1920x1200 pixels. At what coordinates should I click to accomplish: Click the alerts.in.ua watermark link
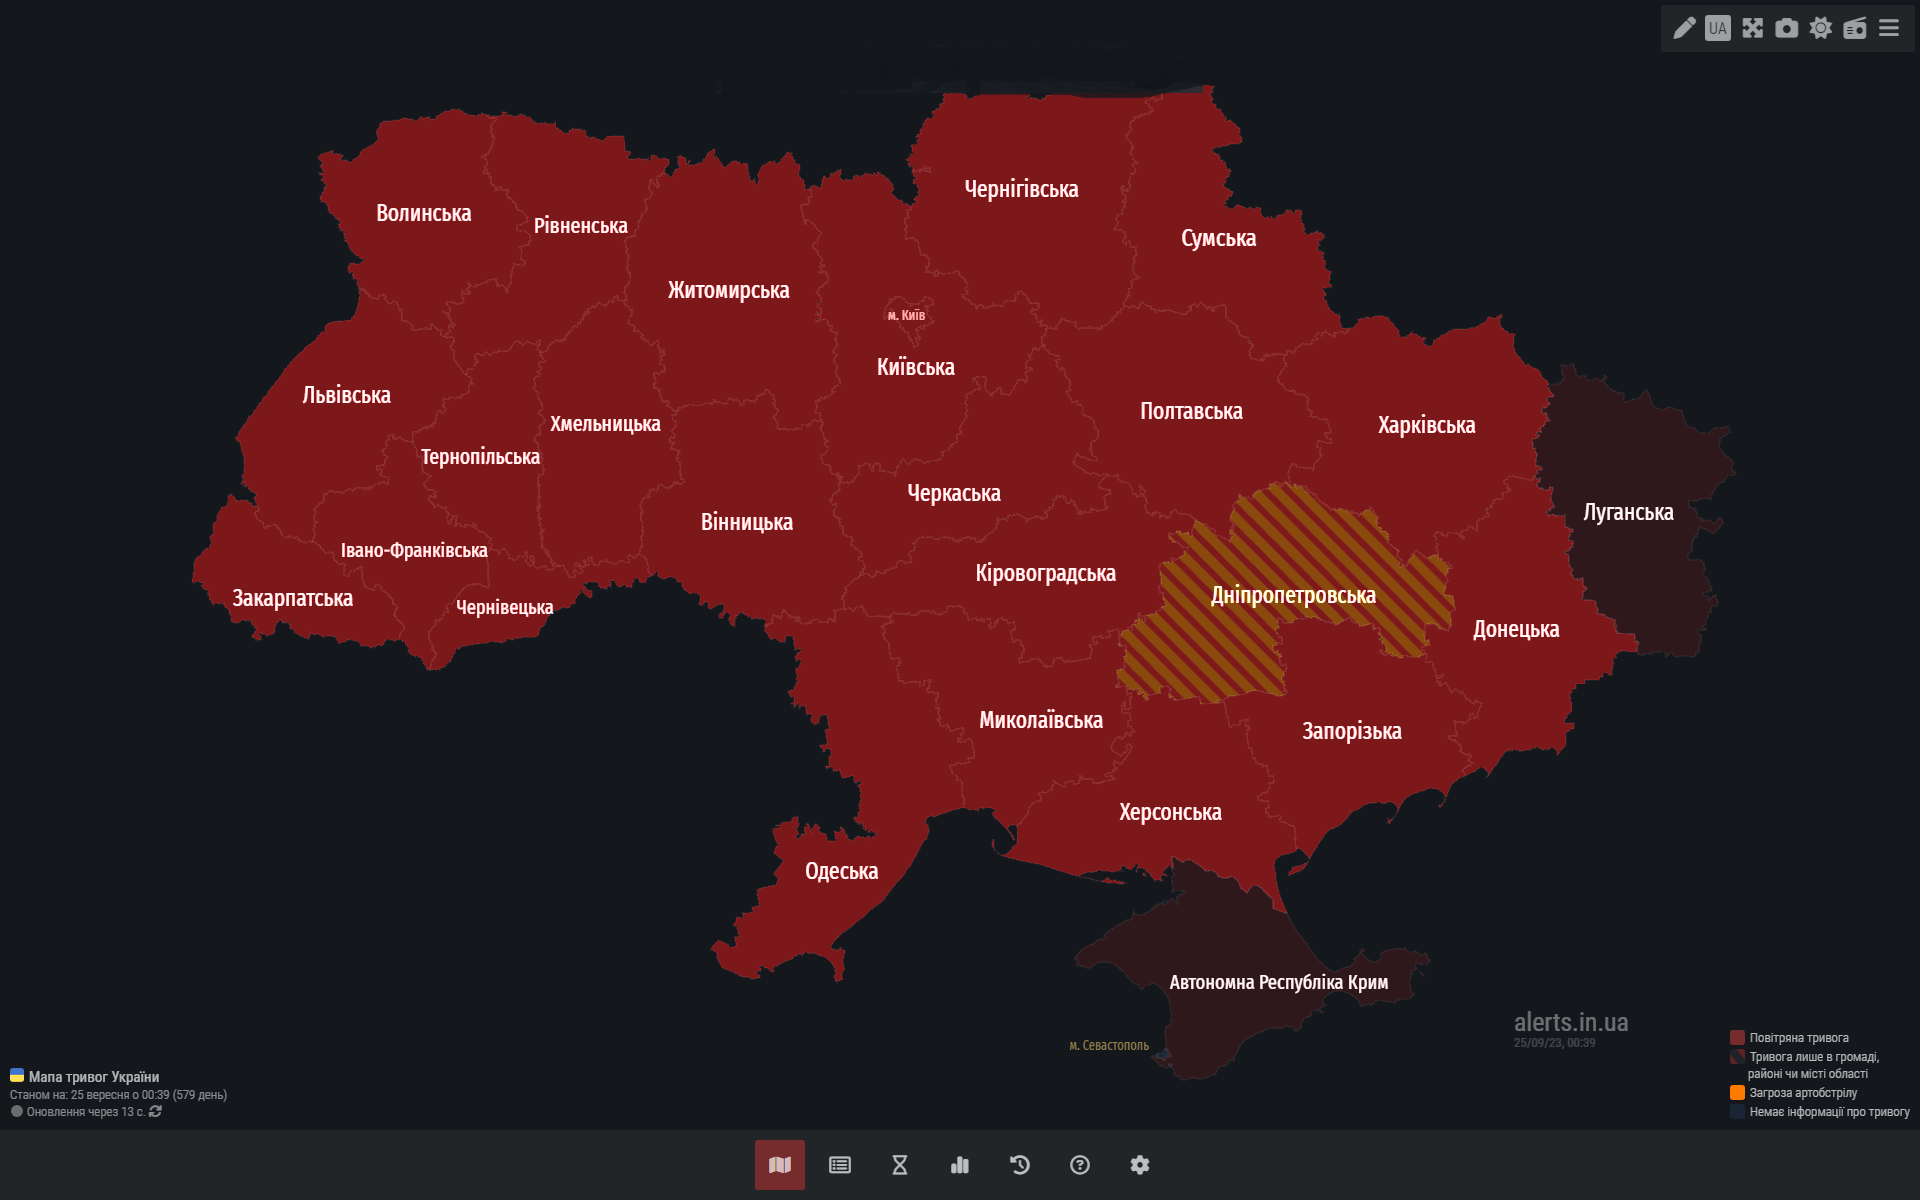click(x=1570, y=1022)
